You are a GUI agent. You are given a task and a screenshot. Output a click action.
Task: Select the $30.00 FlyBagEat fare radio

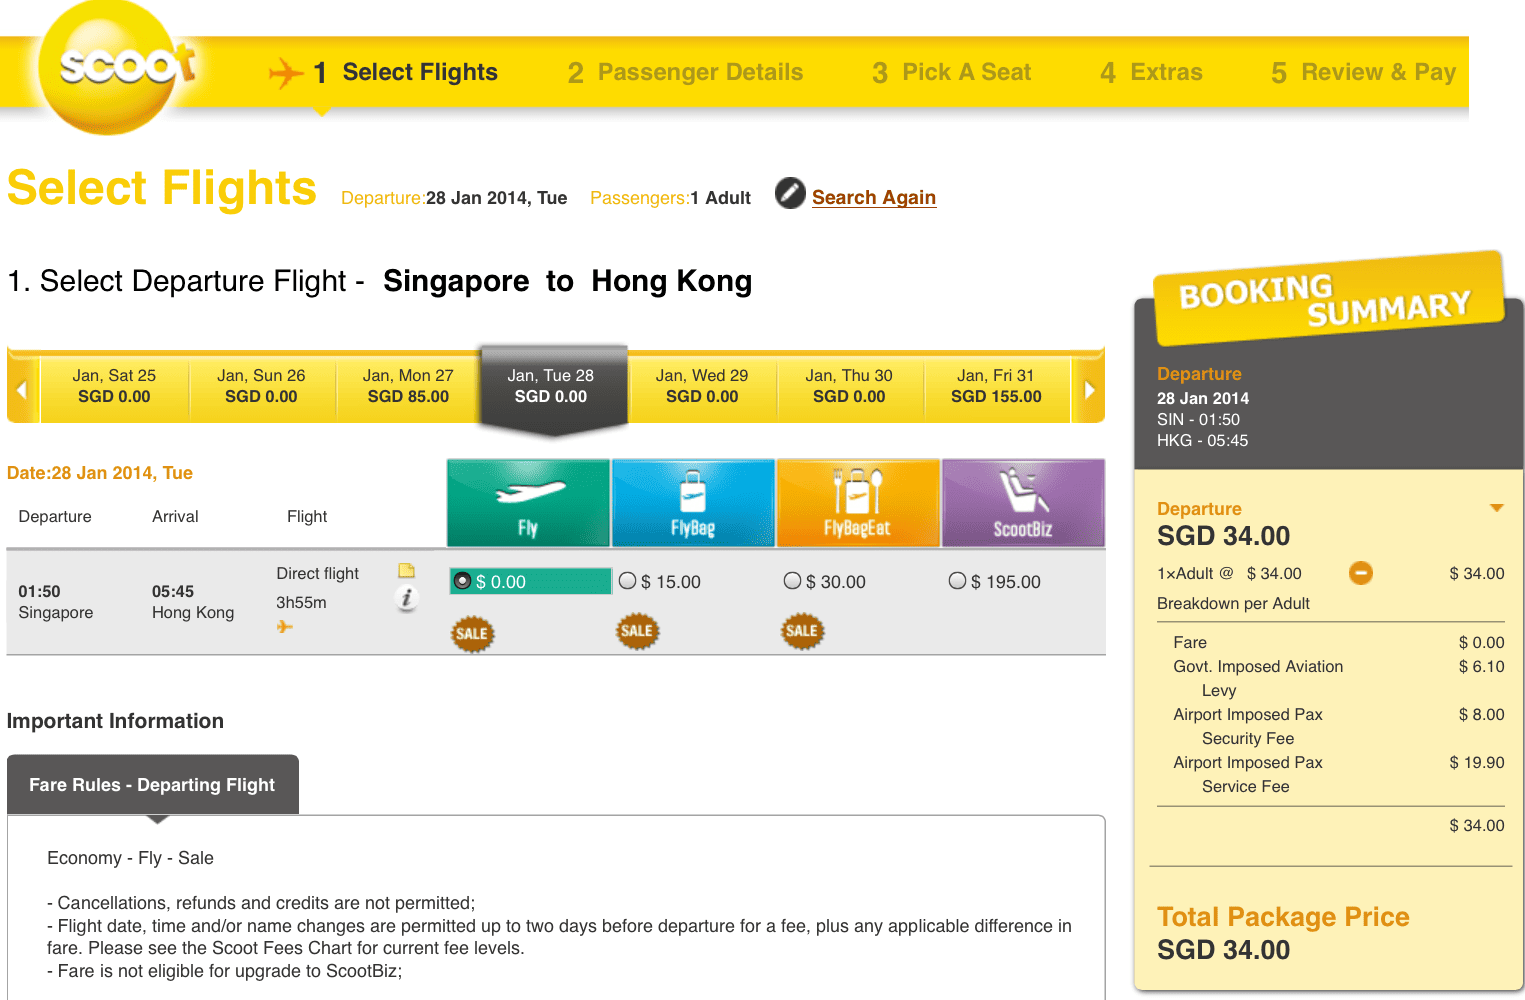(x=793, y=581)
